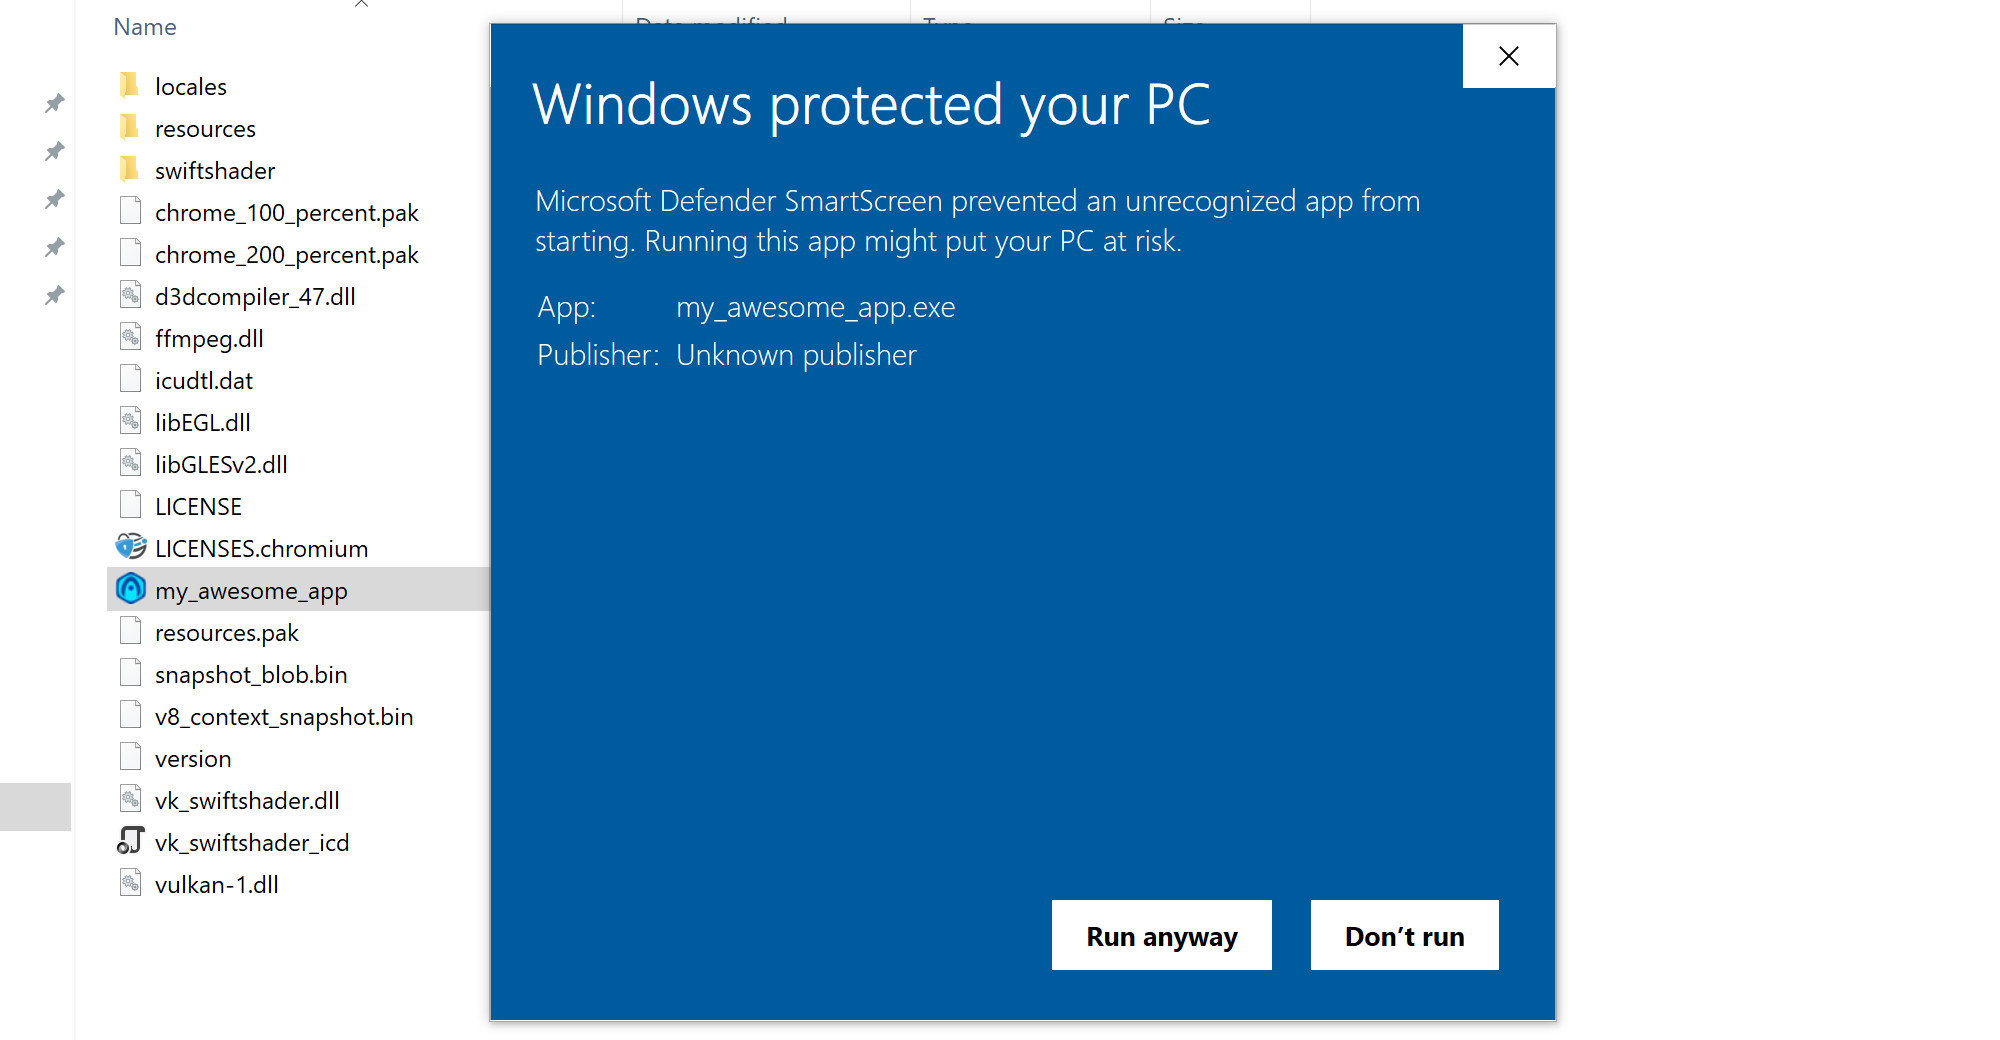Viewport: 2000px width, 1040px height.
Task: Select 'LICENSE' file name
Action: tap(198, 507)
